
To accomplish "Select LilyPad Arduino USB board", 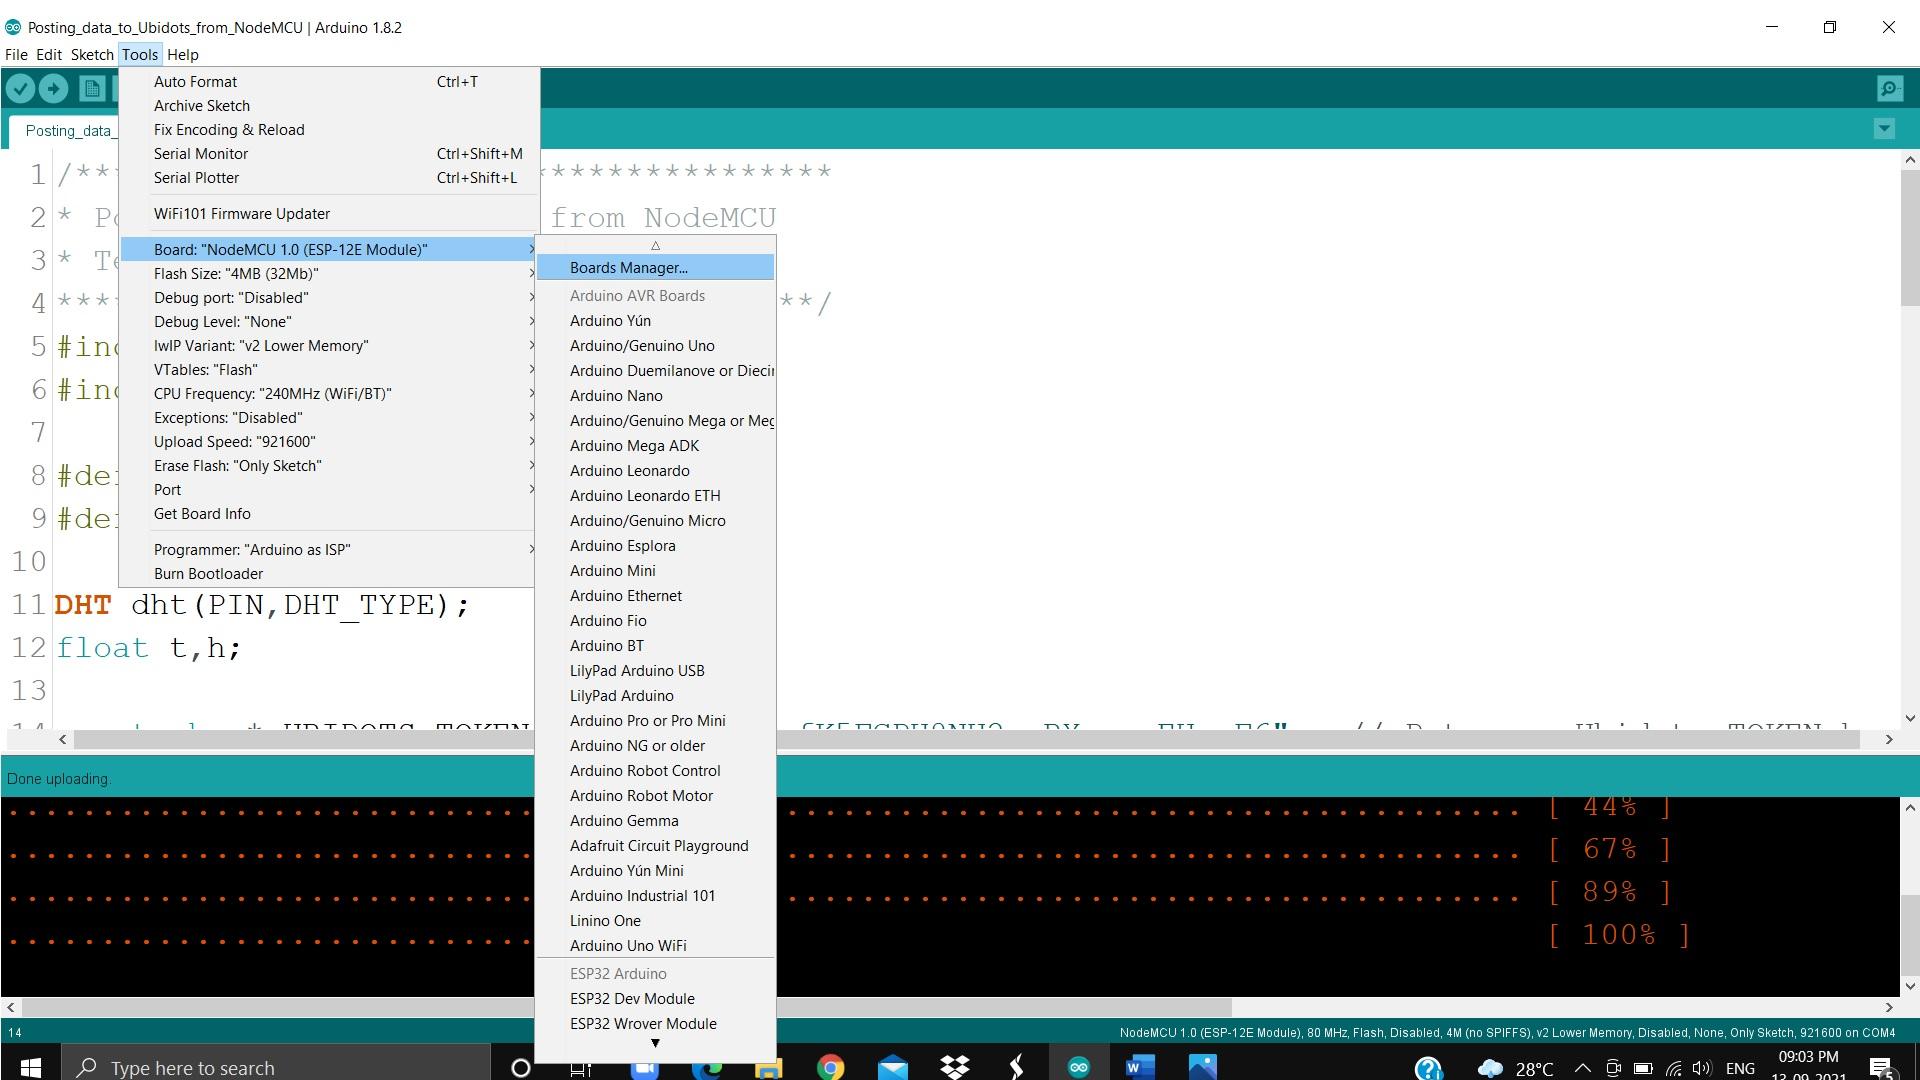I will (655, 671).
